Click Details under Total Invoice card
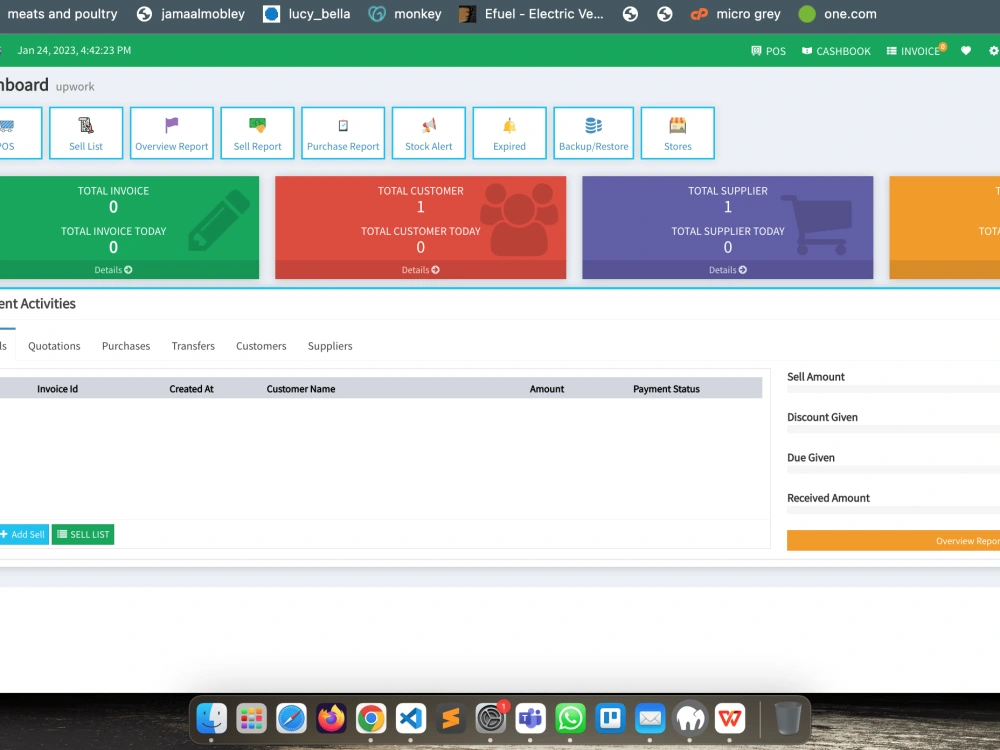The height and width of the screenshot is (750, 1000). 114,270
